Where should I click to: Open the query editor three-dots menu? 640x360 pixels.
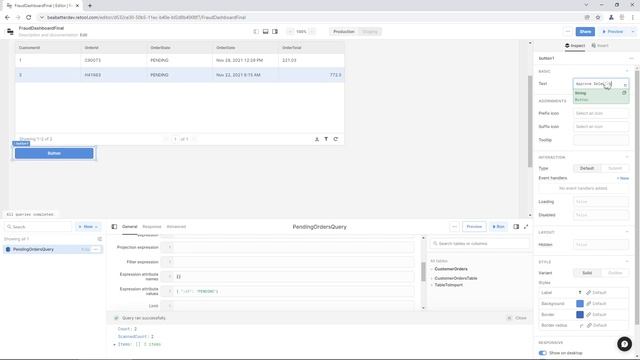click(x=454, y=227)
